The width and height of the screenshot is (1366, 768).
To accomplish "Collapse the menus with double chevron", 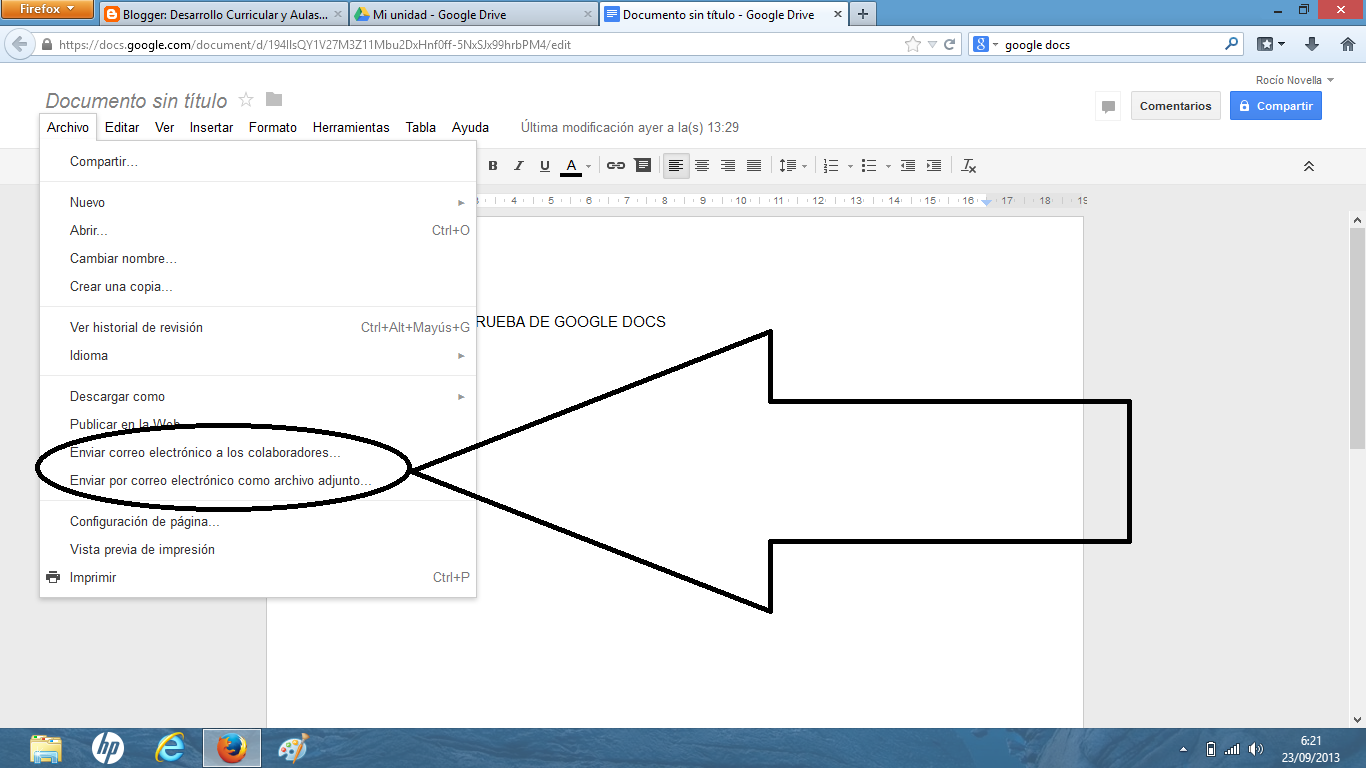I will pyautogui.click(x=1309, y=166).
